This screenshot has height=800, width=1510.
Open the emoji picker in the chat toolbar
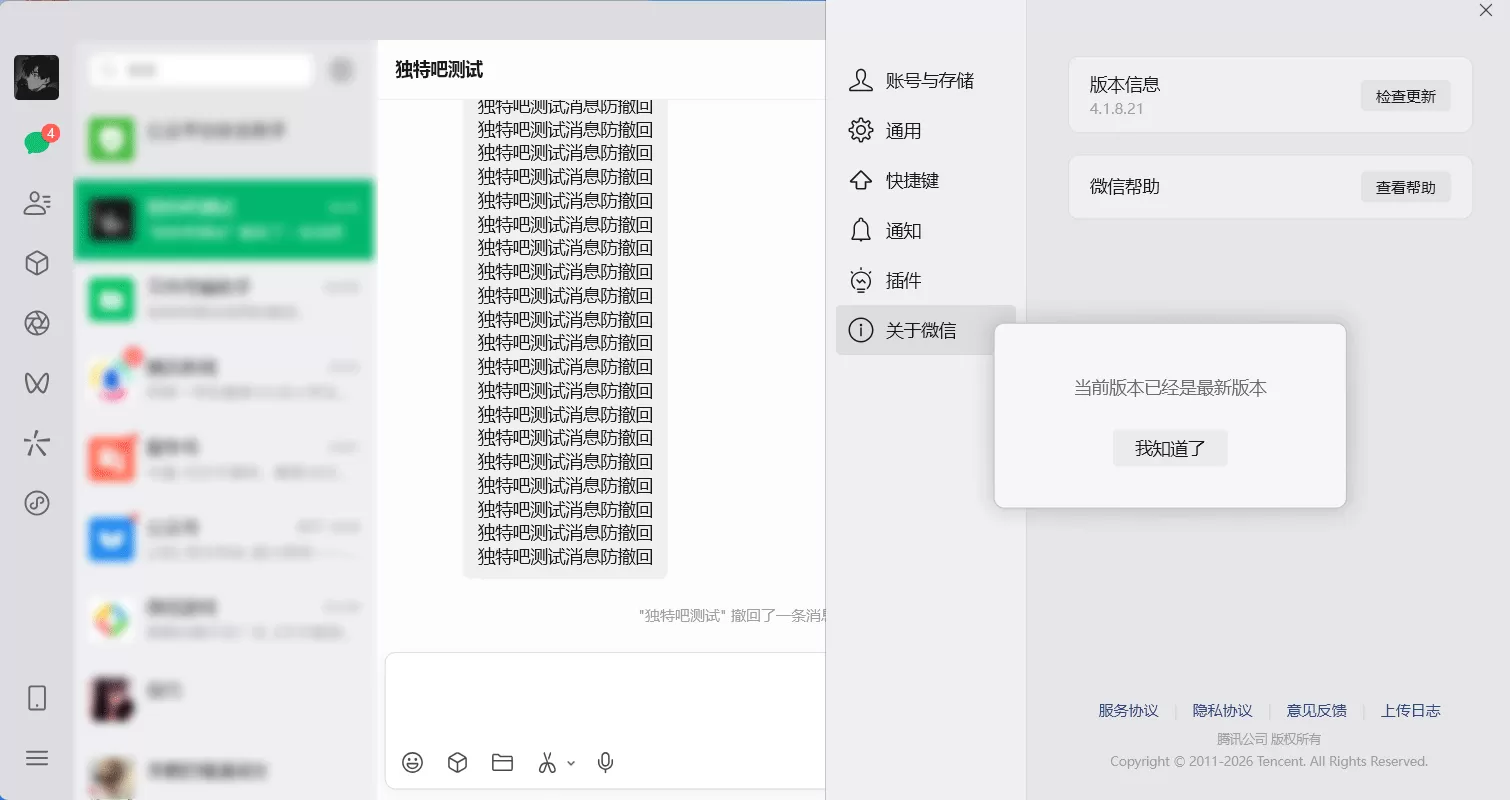coord(412,762)
